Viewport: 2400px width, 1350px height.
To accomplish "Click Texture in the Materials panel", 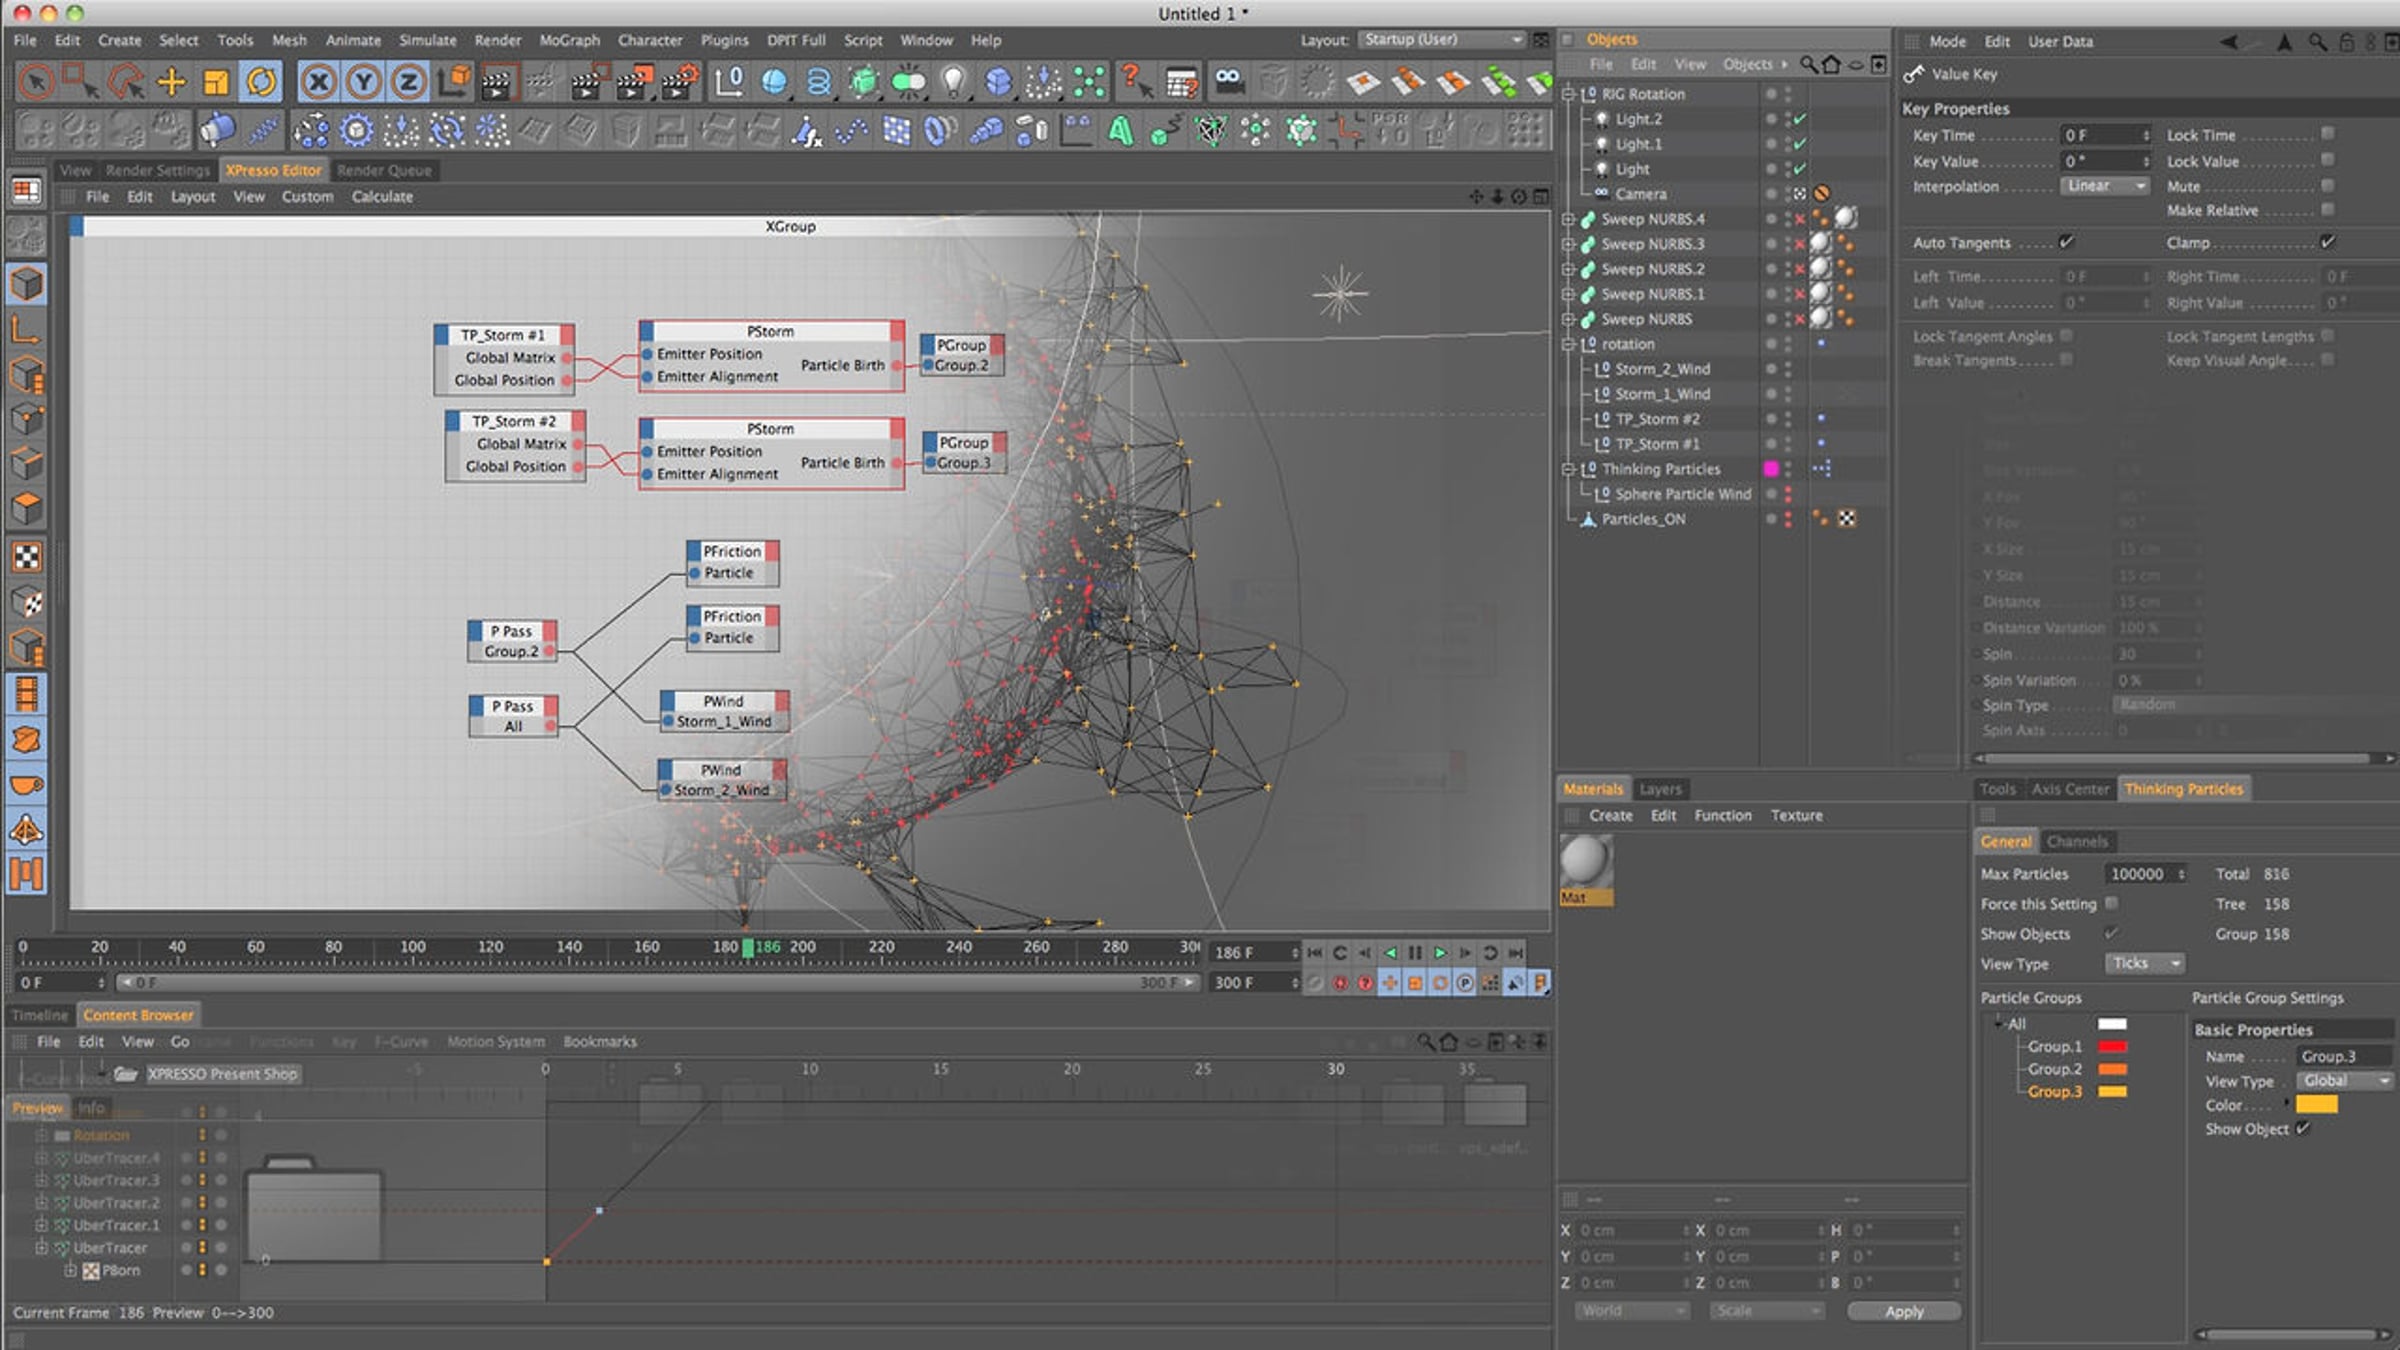I will pyautogui.click(x=1797, y=816).
